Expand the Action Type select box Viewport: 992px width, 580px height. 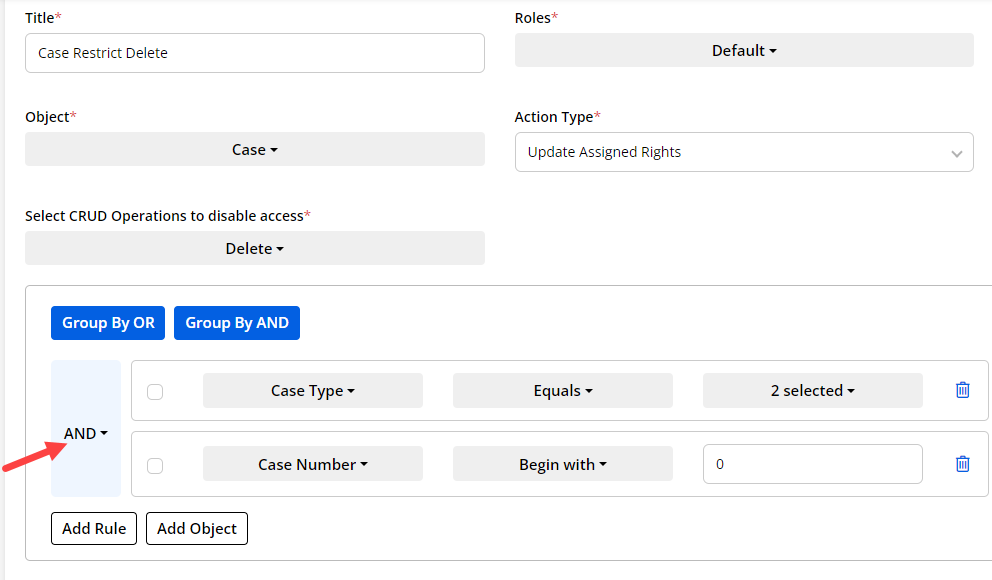[744, 153]
